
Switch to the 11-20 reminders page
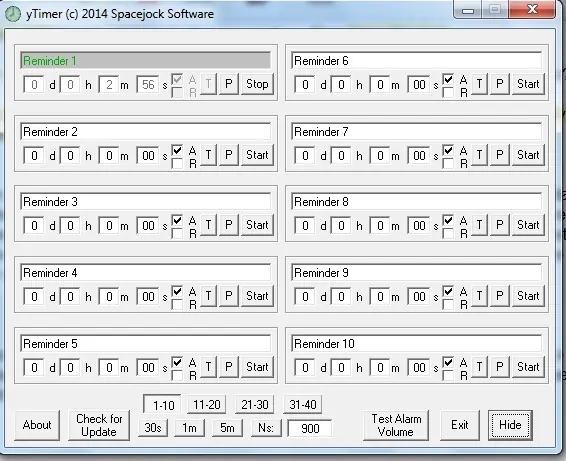point(206,405)
